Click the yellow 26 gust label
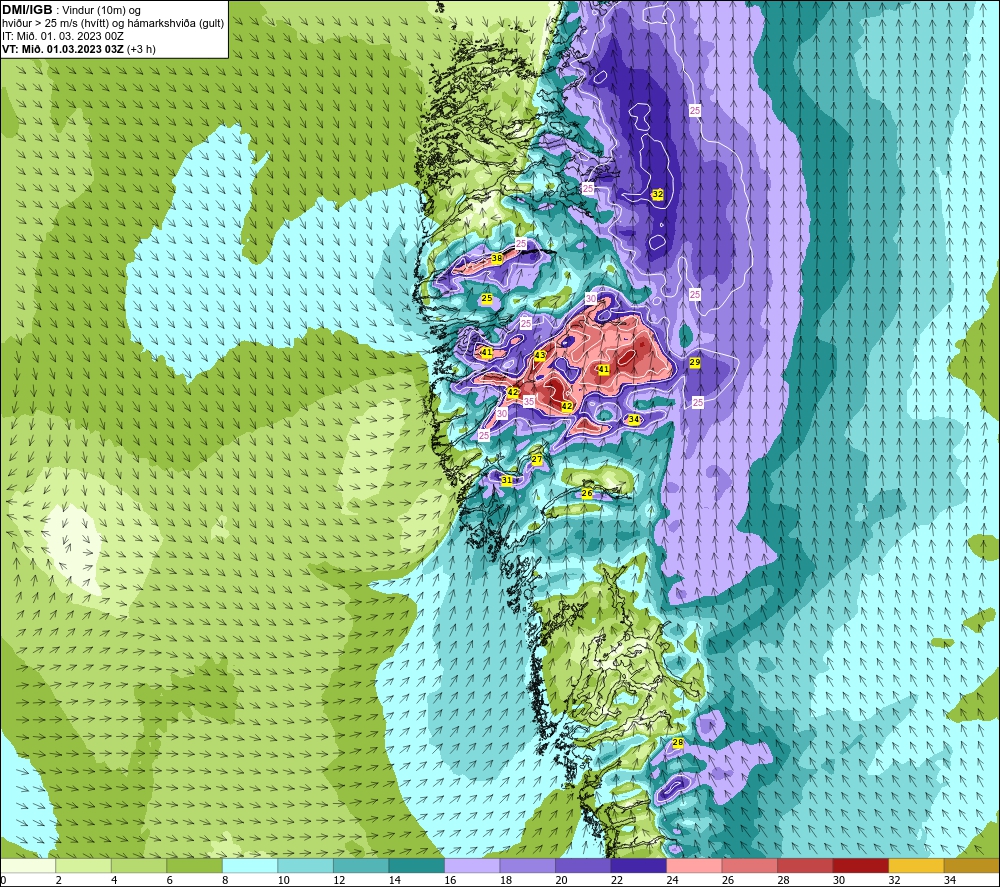This screenshot has height=887, width=1000. tap(587, 493)
